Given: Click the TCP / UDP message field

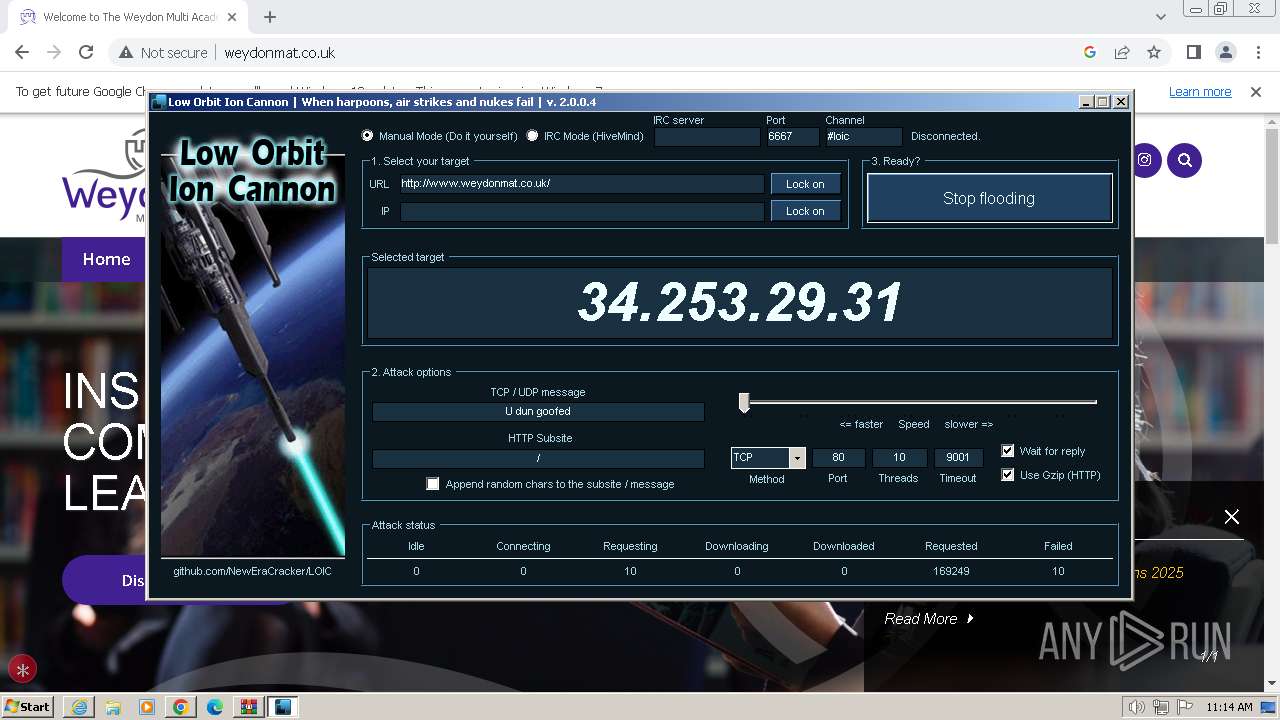Looking at the screenshot, I should point(538,411).
